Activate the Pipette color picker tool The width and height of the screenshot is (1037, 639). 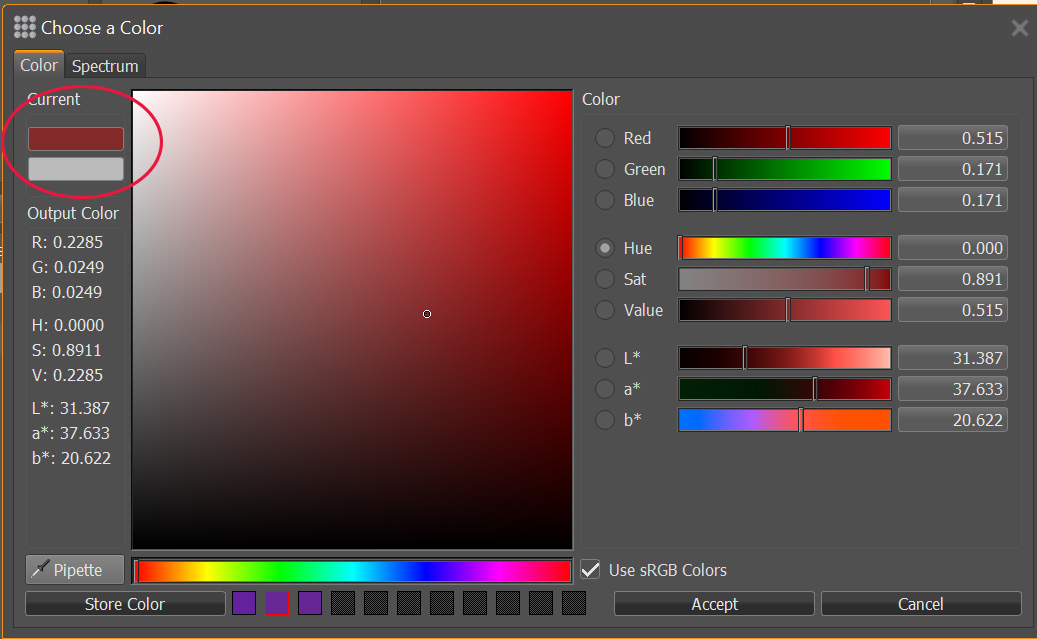(x=74, y=569)
